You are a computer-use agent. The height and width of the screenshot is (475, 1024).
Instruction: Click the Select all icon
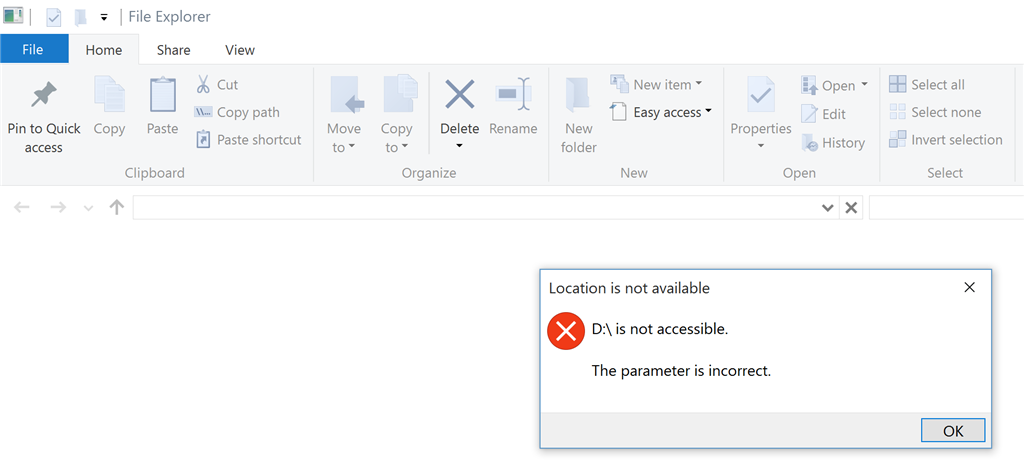click(x=898, y=84)
